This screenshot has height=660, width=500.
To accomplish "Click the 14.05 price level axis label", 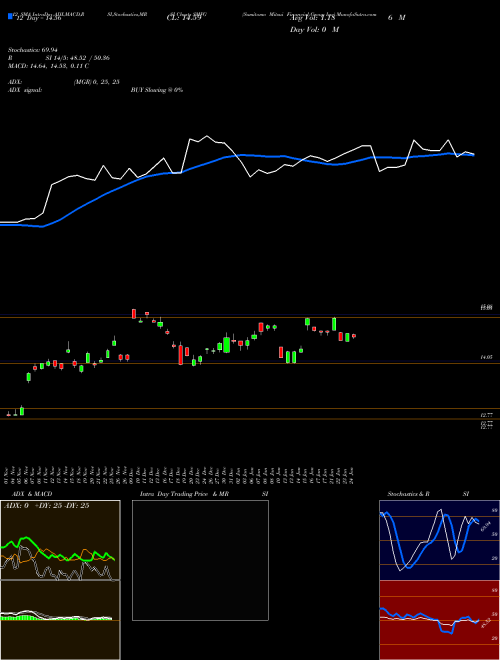I will 487,357.
